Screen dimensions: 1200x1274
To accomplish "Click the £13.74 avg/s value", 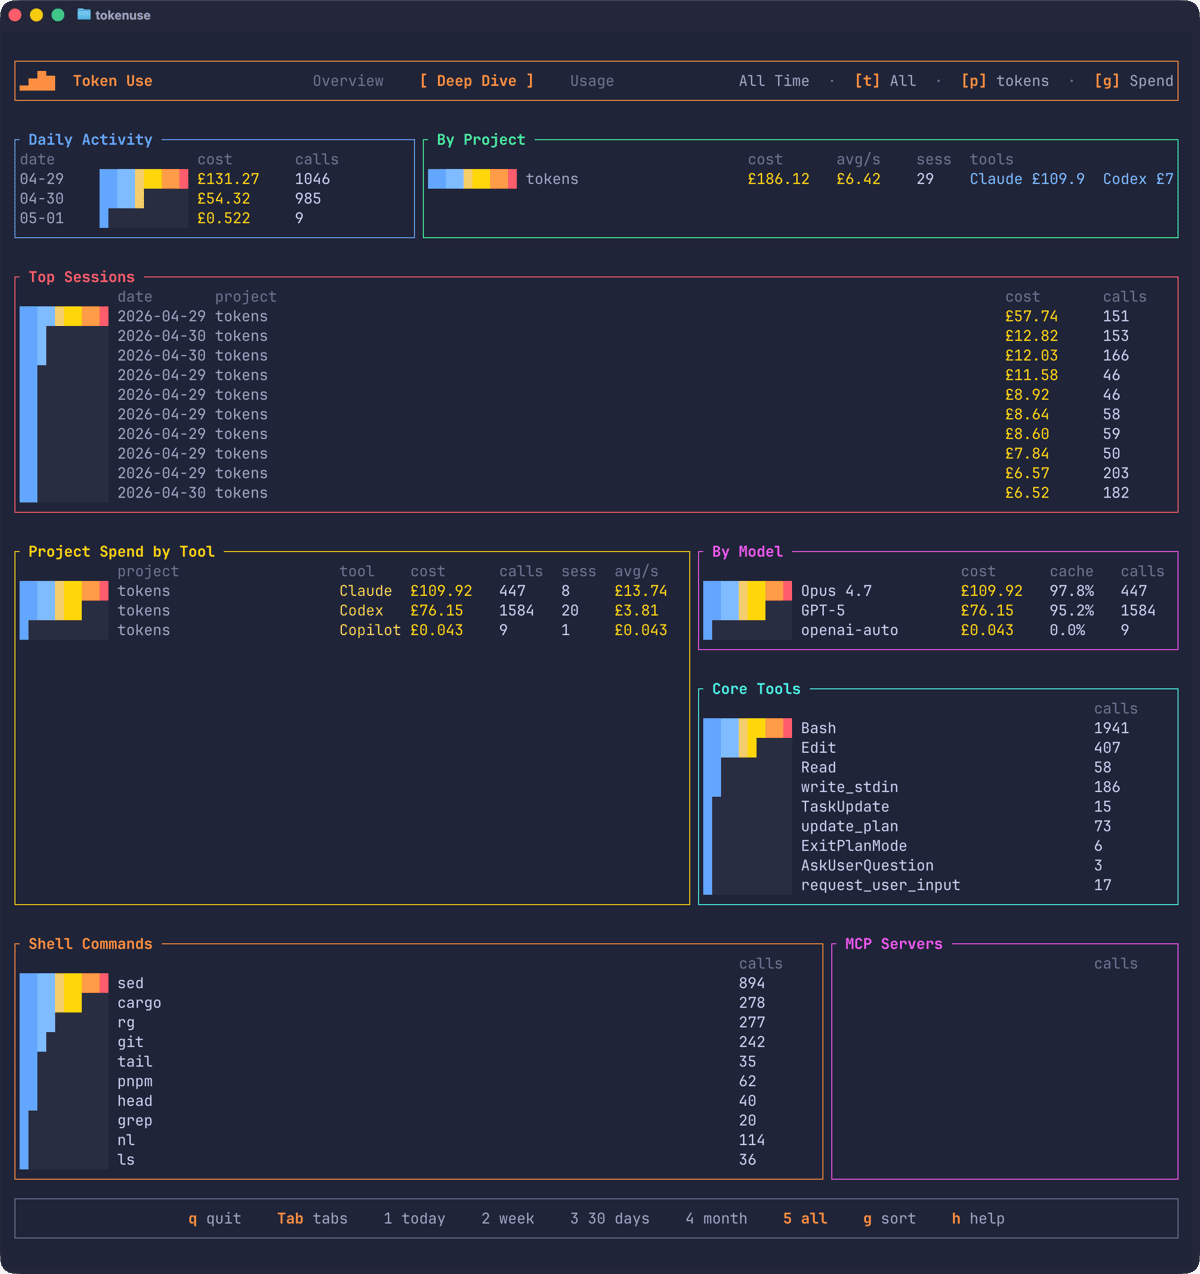I will [x=641, y=591].
